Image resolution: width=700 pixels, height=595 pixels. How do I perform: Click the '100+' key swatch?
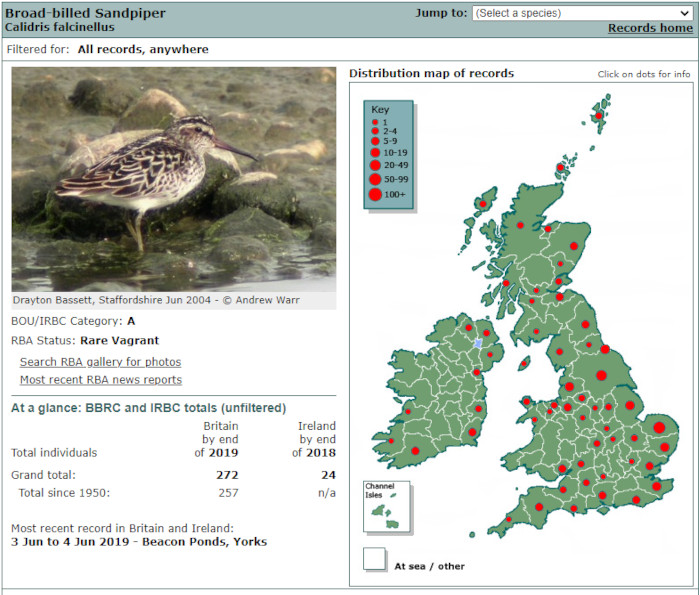[x=375, y=194]
